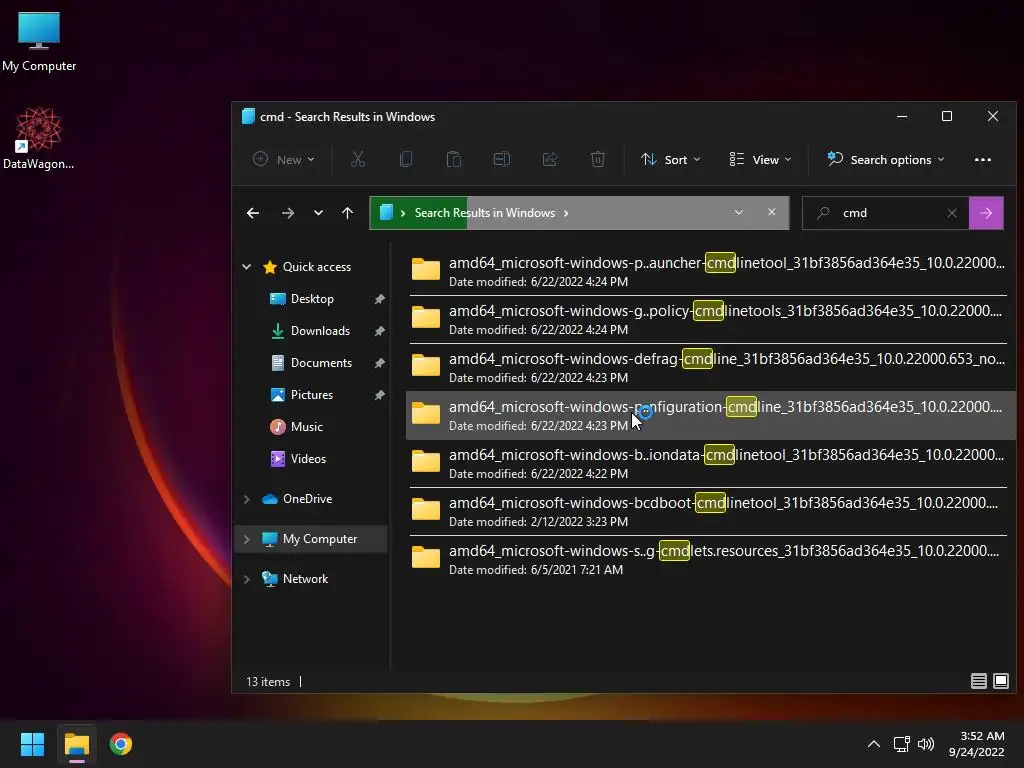Show hidden icons in system tray

point(874,744)
